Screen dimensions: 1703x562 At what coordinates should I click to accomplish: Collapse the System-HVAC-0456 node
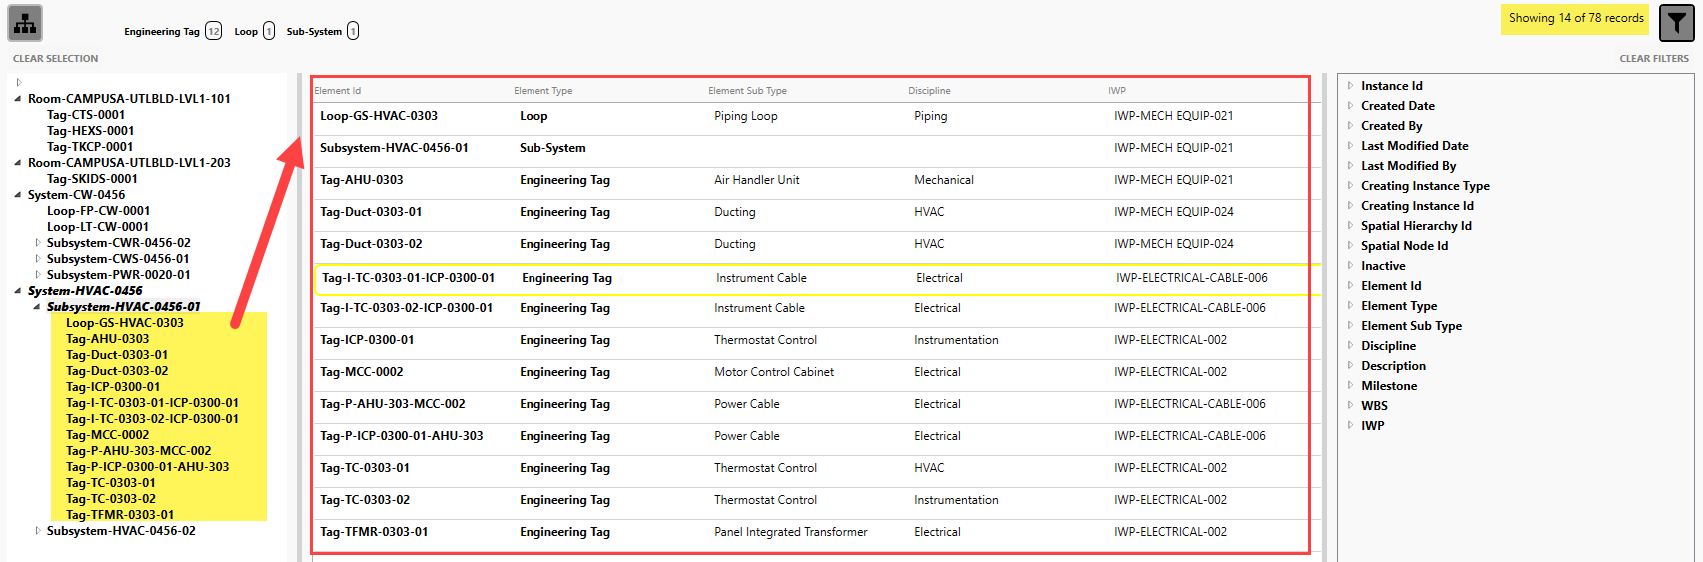18,291
